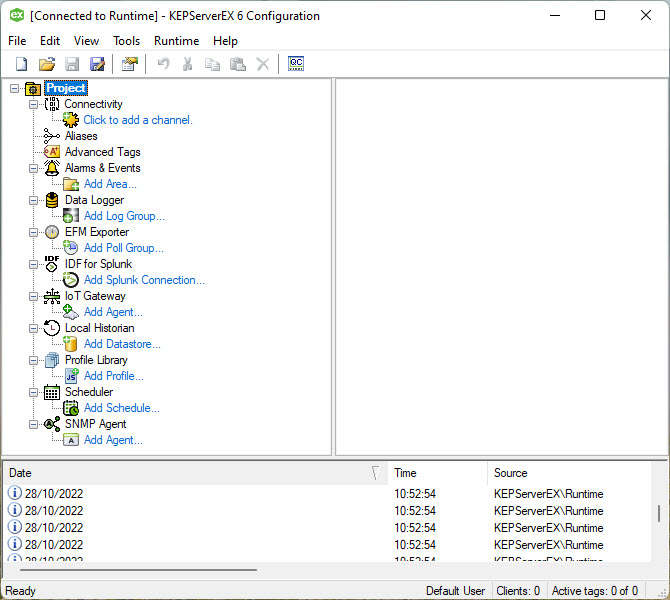Click the Add Splunk Connection link

click(144, 280)
